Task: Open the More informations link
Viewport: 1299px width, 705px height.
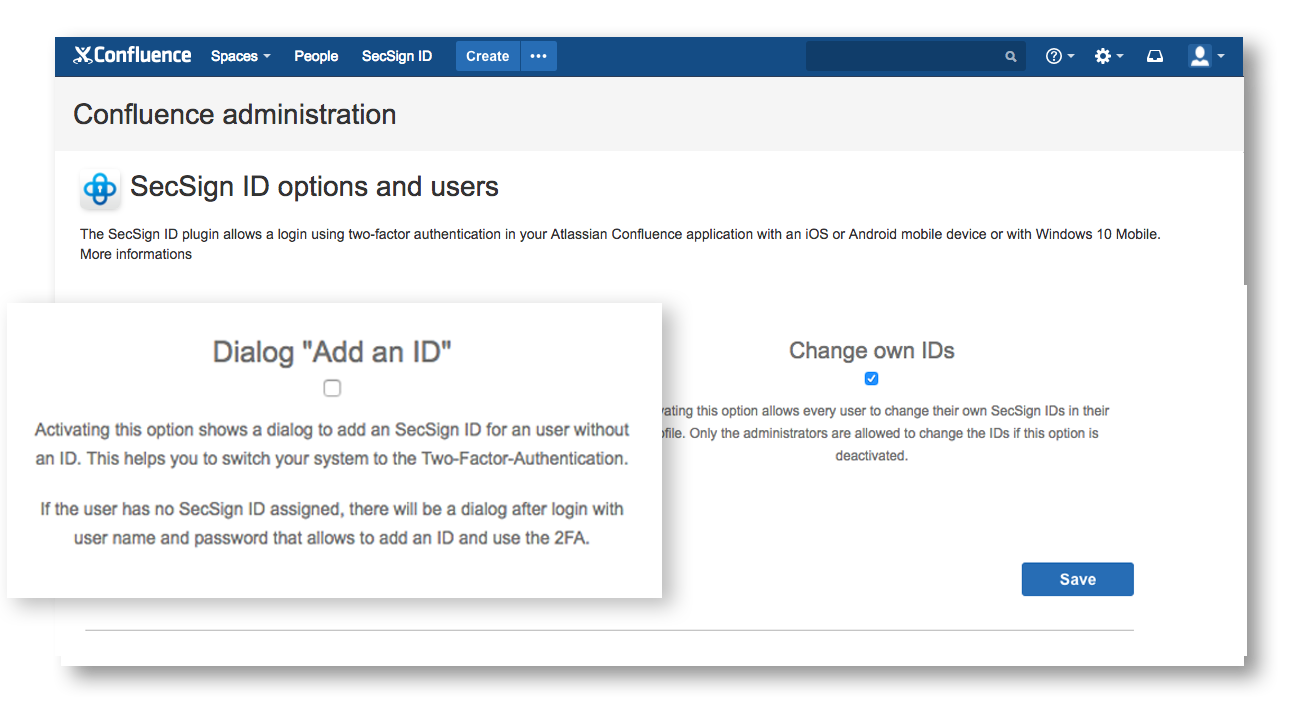Action: 135,253
